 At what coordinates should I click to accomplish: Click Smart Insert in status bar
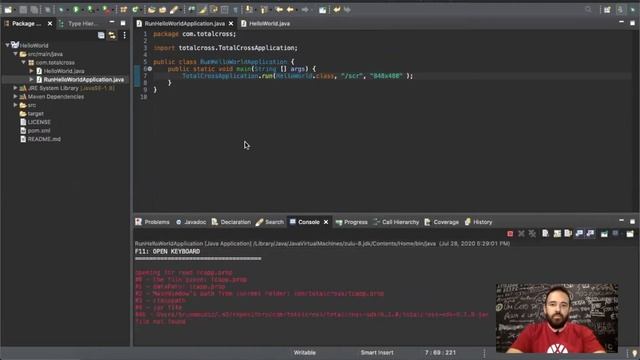(x=377, y=353)
